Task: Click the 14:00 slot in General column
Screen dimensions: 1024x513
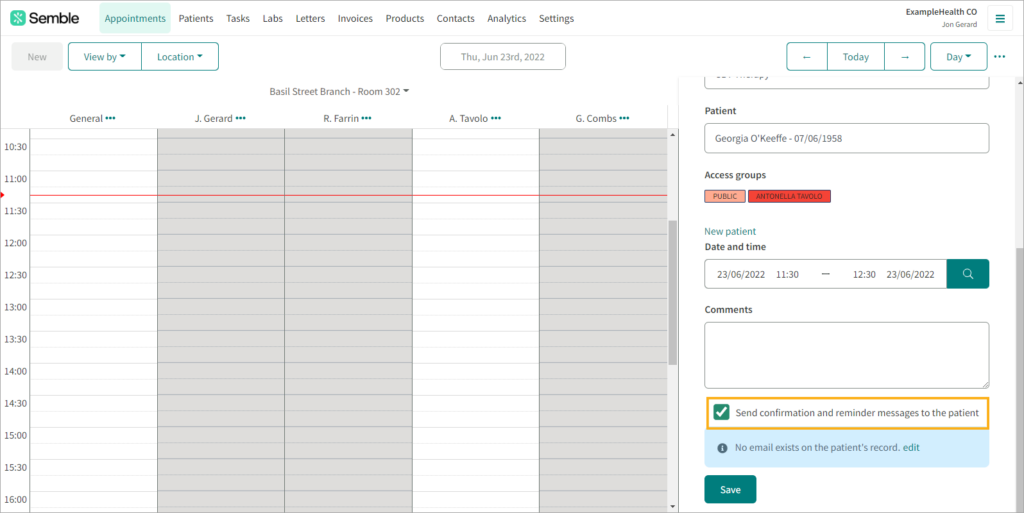Action: pos(93,371)
